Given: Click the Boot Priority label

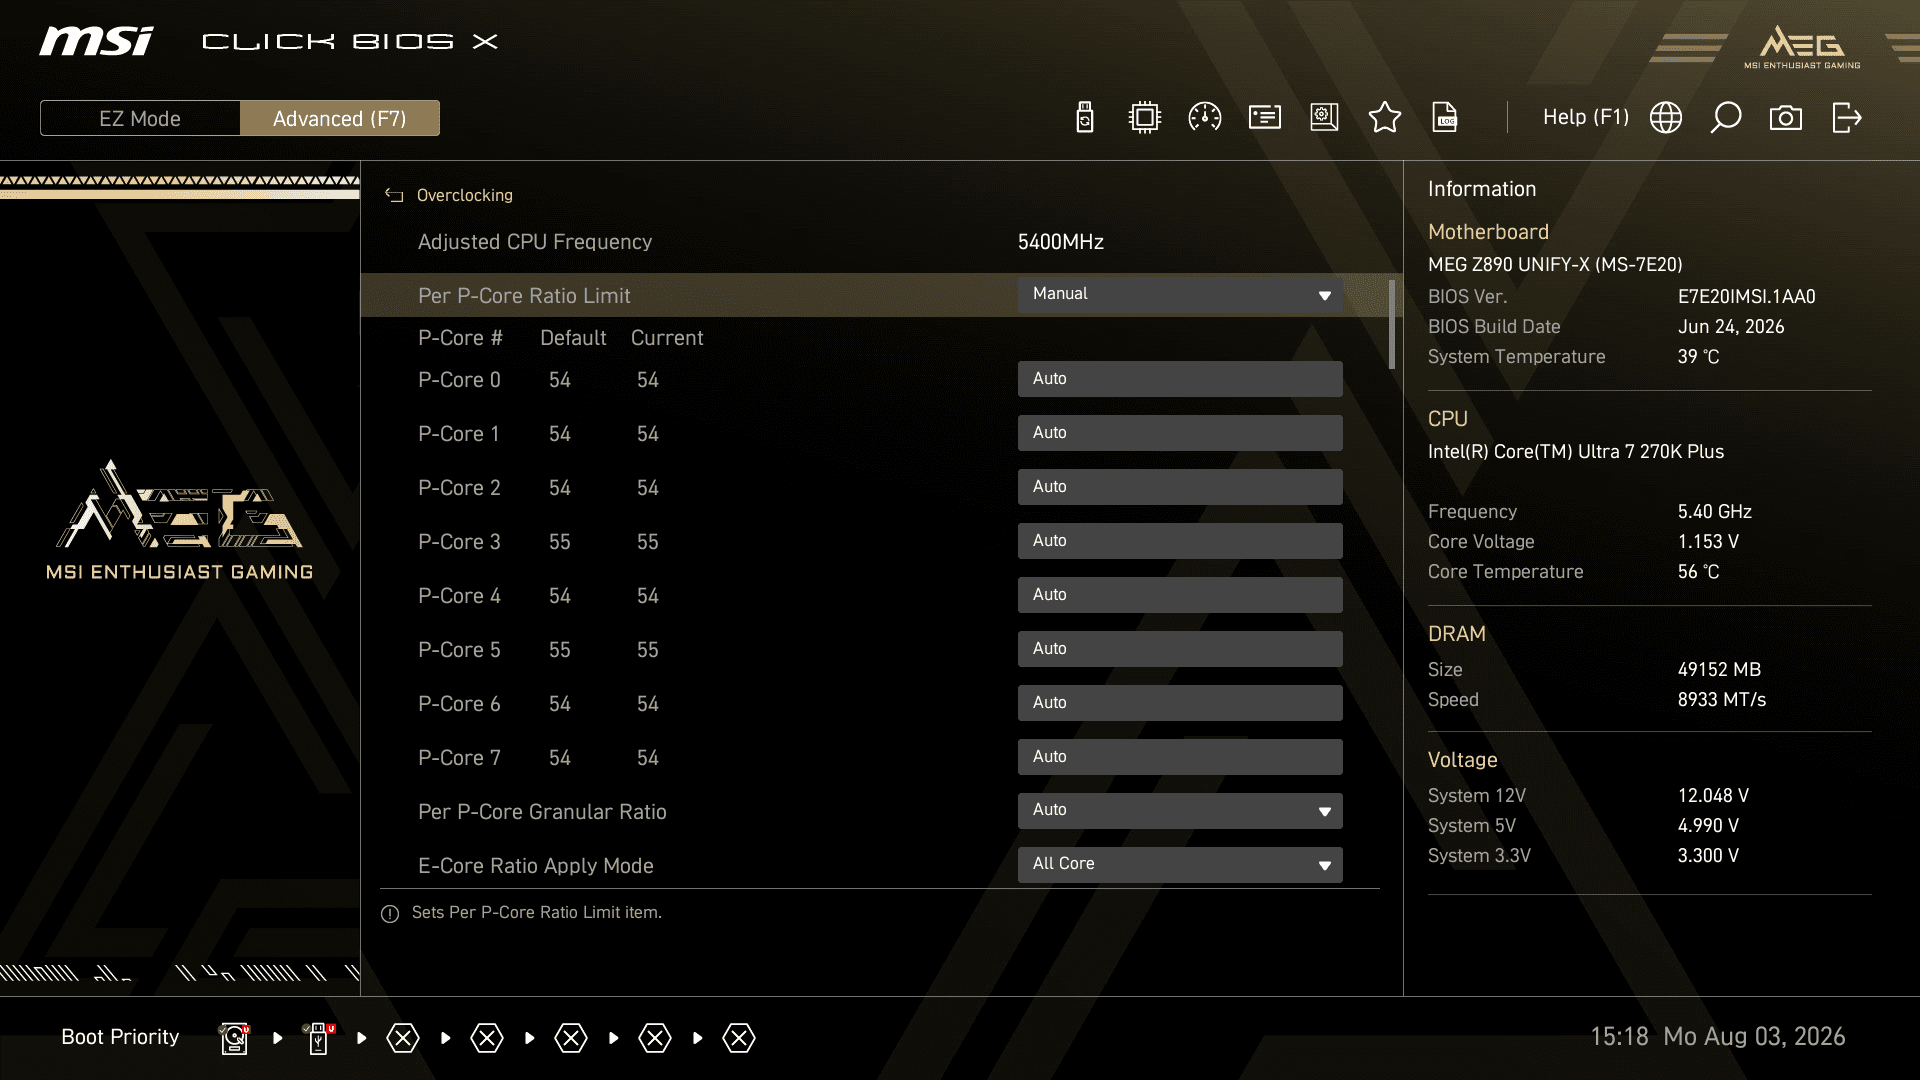Looking at the screenshot, I should coord(120,1037).
